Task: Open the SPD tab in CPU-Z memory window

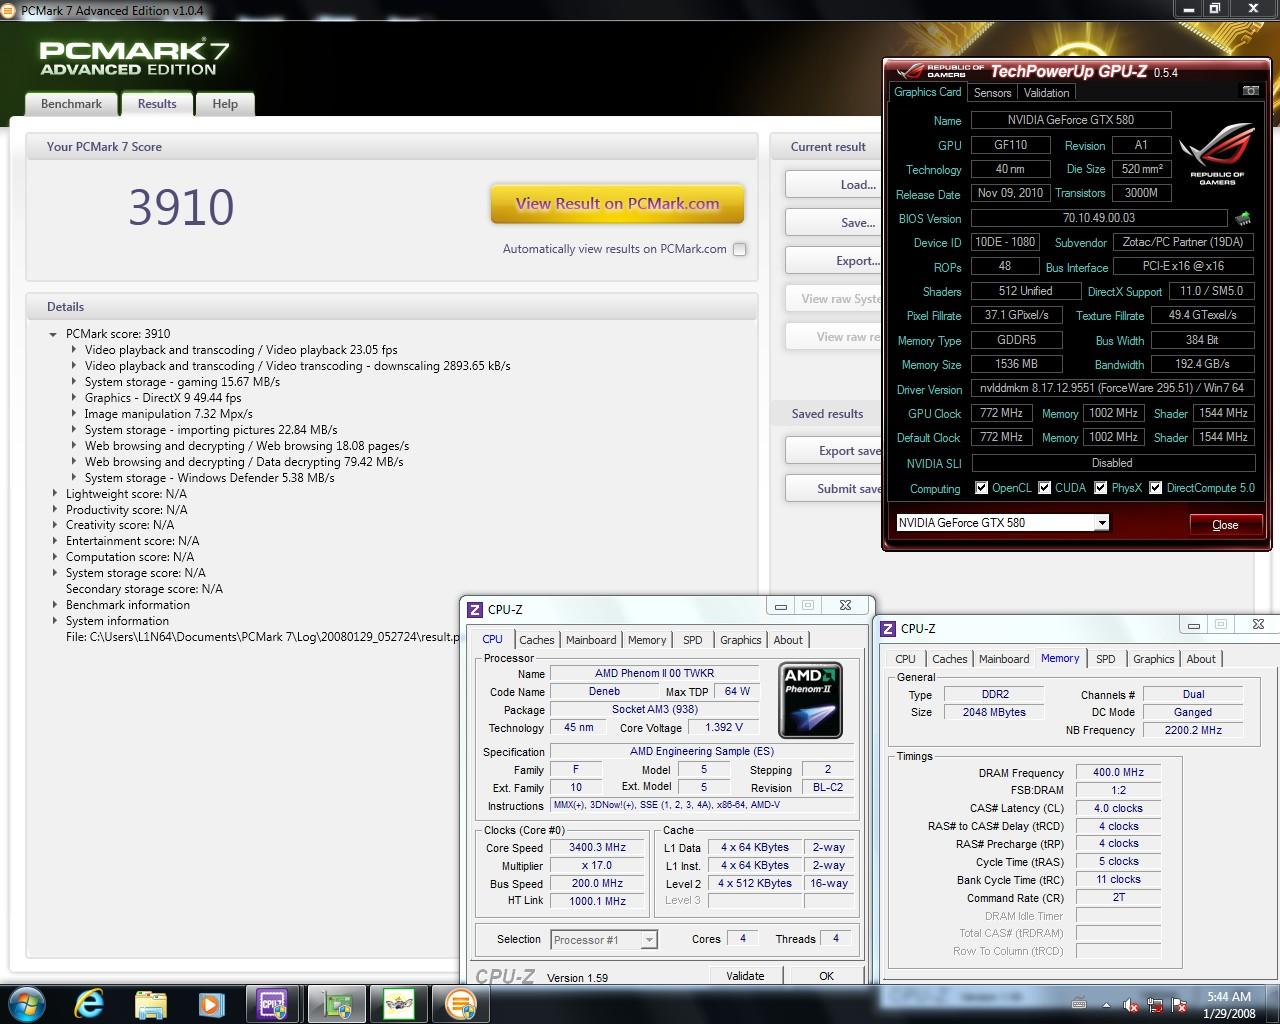Action: 1105,659
